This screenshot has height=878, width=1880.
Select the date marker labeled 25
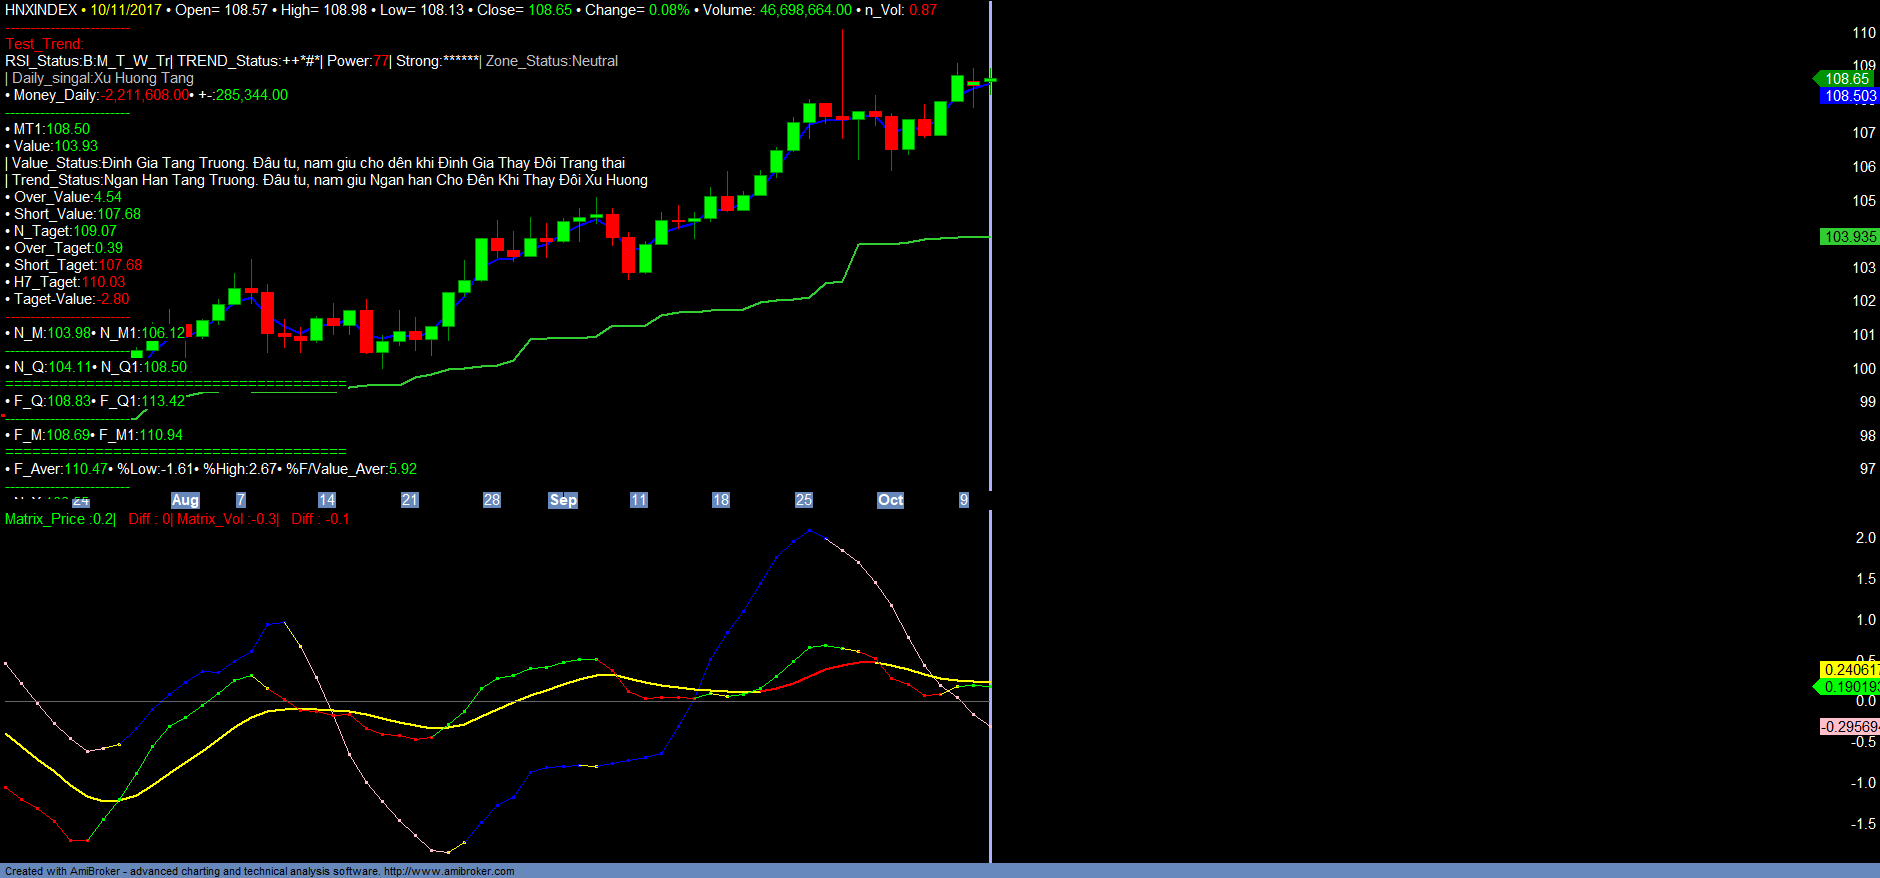tap(803, 500)
